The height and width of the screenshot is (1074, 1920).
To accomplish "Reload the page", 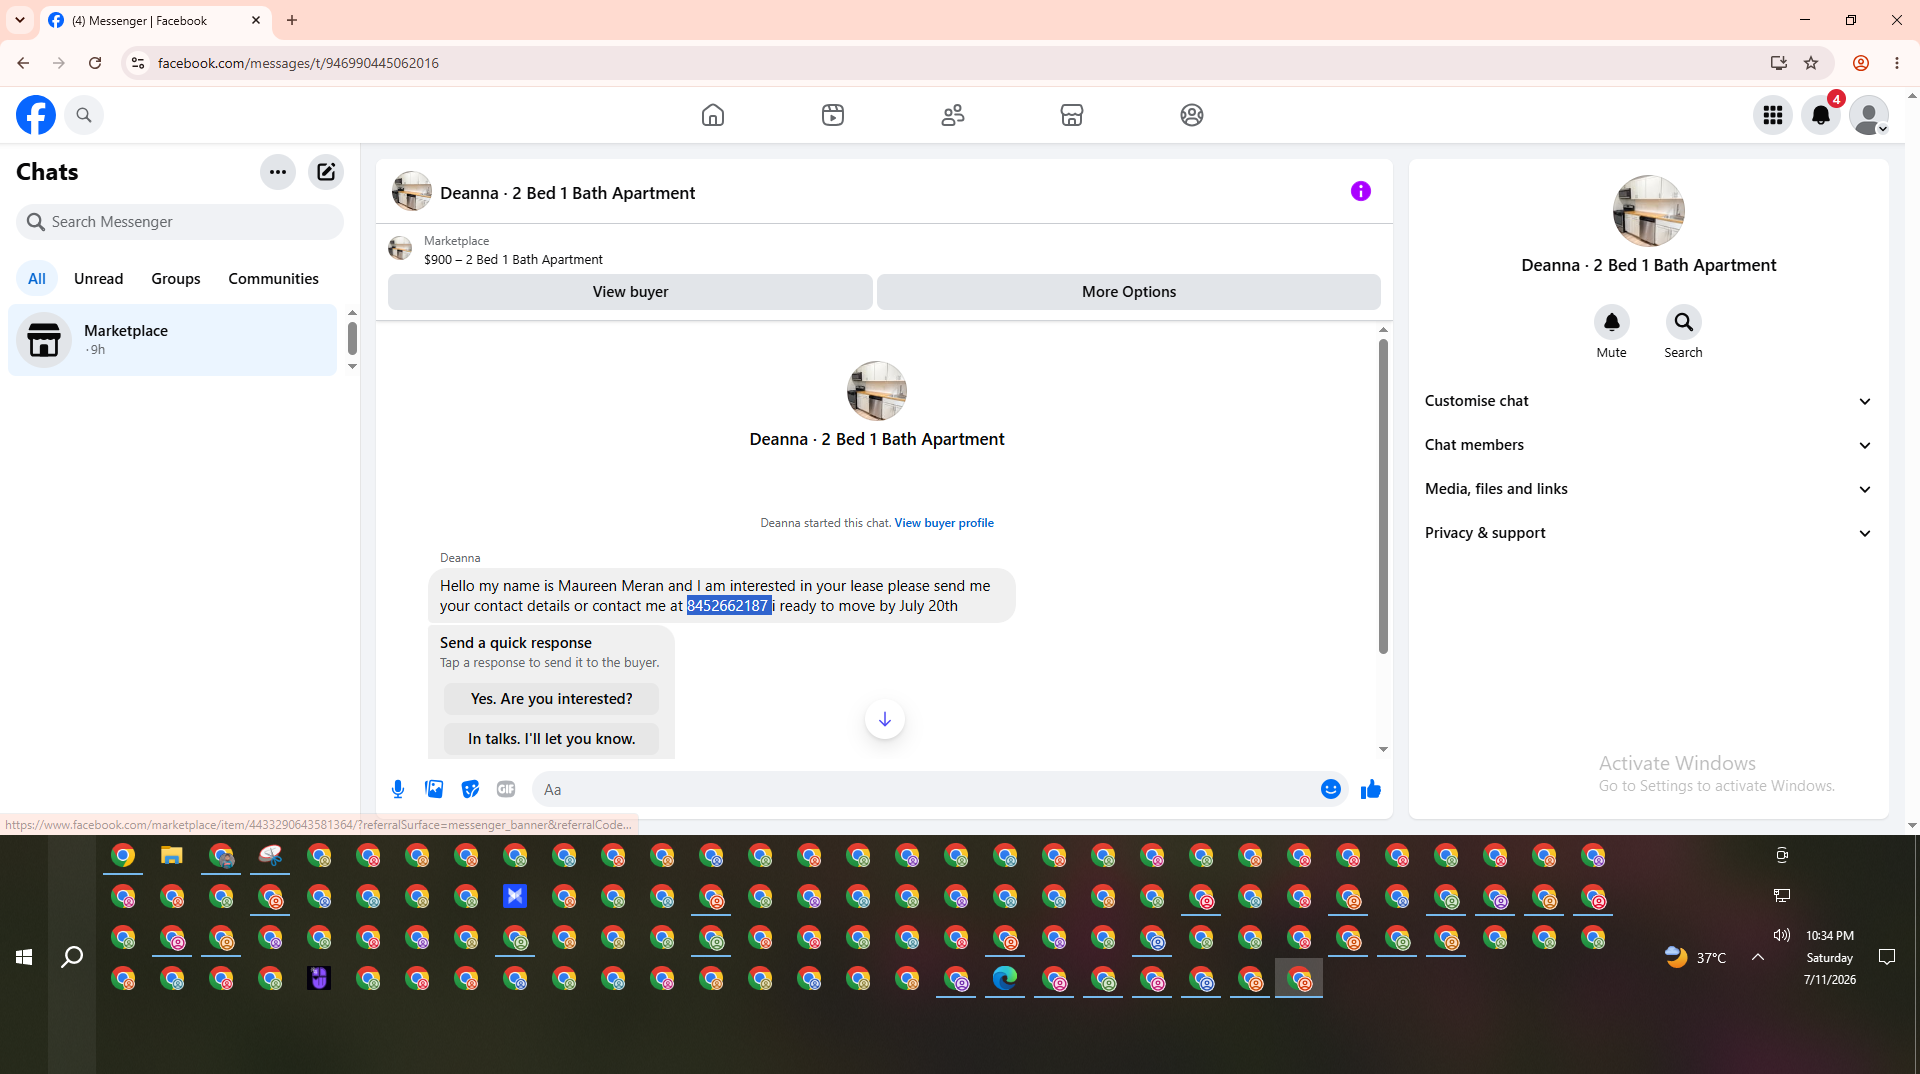I will (x=95, y=63).
